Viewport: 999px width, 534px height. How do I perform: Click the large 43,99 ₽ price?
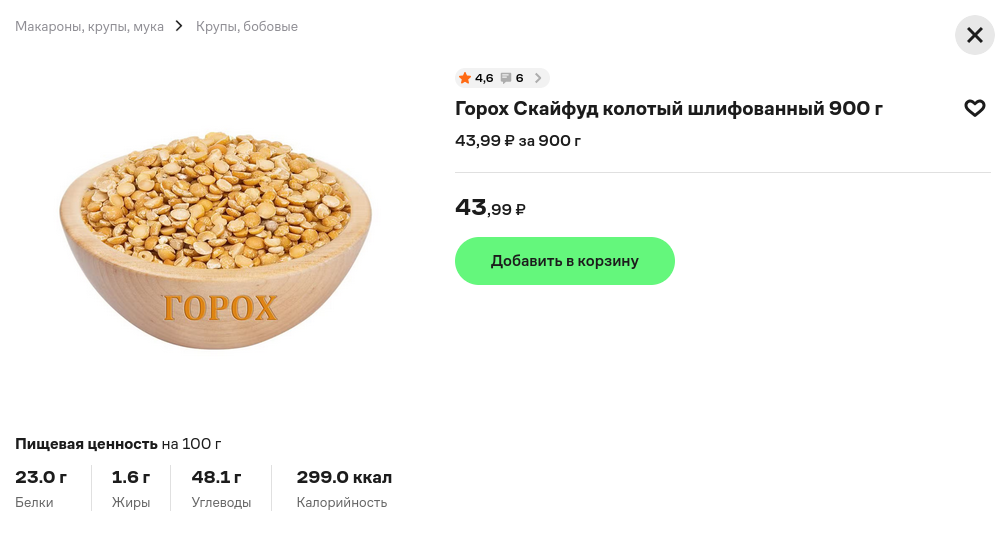click(490, 208)
